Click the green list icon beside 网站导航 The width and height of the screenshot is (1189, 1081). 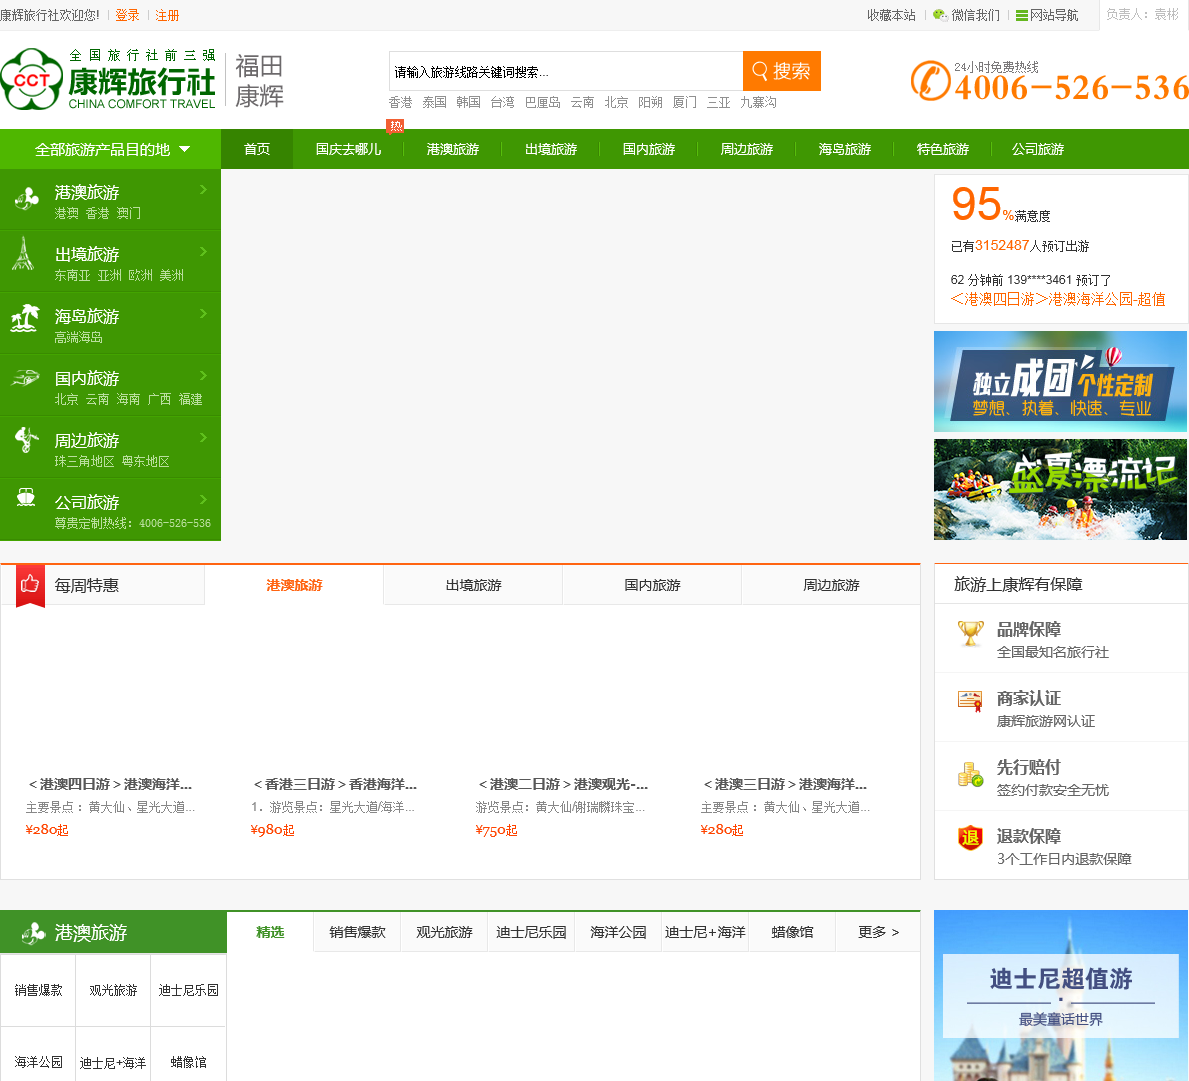pyautogui.click(x=1021, y=15)
